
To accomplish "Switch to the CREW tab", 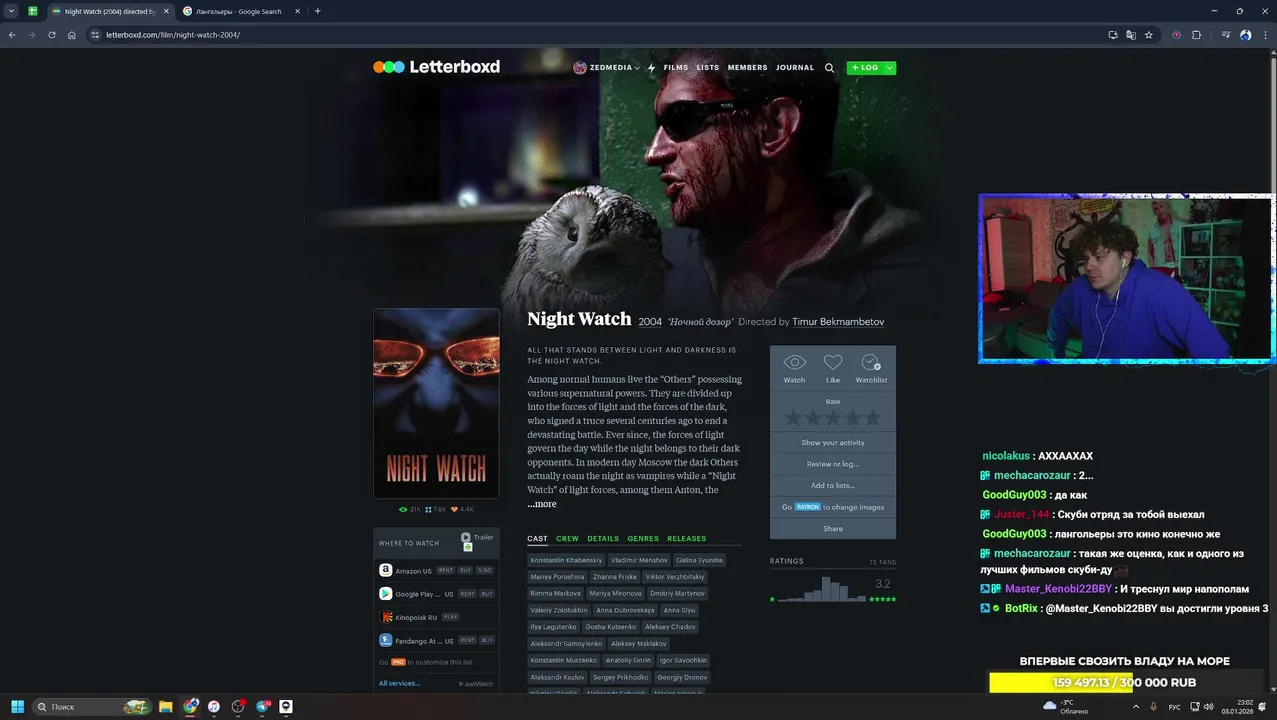I will tap(567, 539).
